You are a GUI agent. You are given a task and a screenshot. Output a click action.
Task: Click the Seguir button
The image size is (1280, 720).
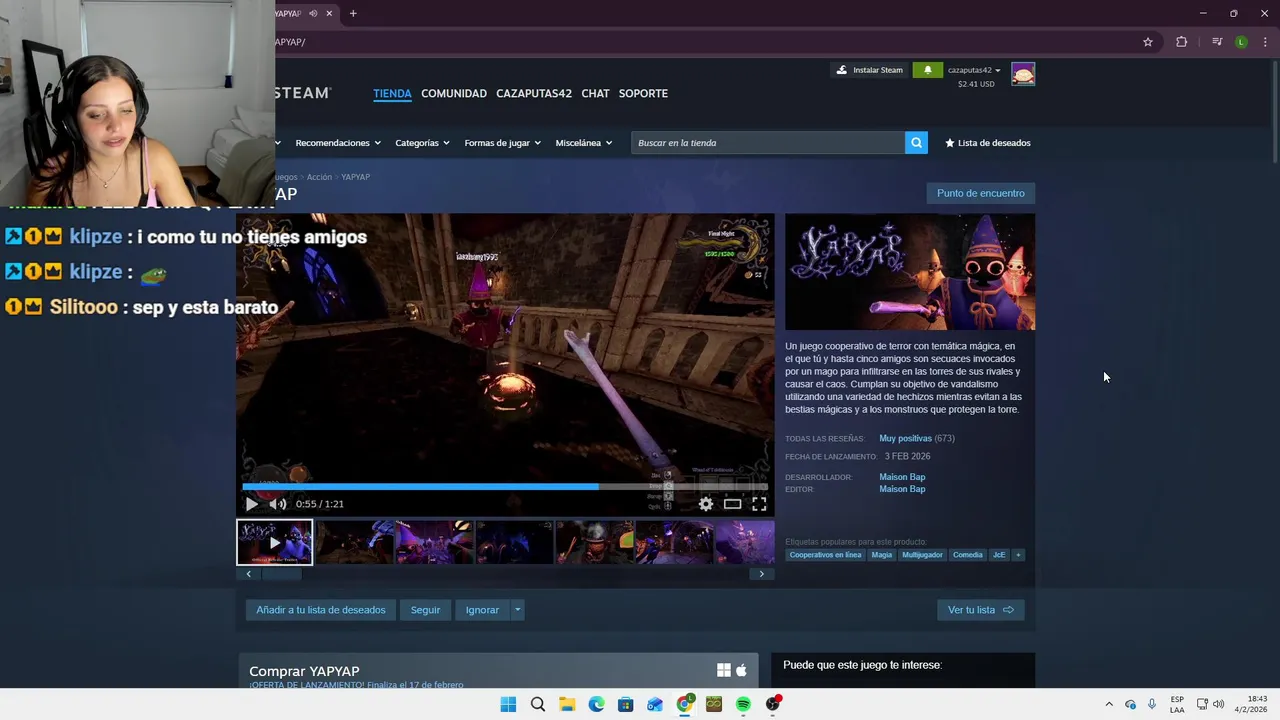pyautogui.click(x=425, y=610)
